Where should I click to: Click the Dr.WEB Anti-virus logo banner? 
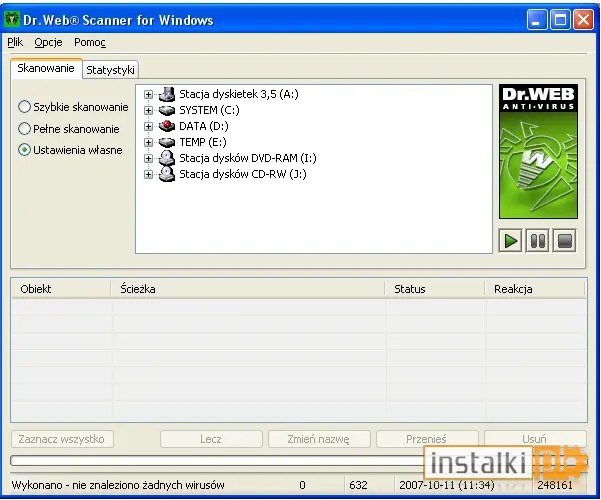pos(538,152)
